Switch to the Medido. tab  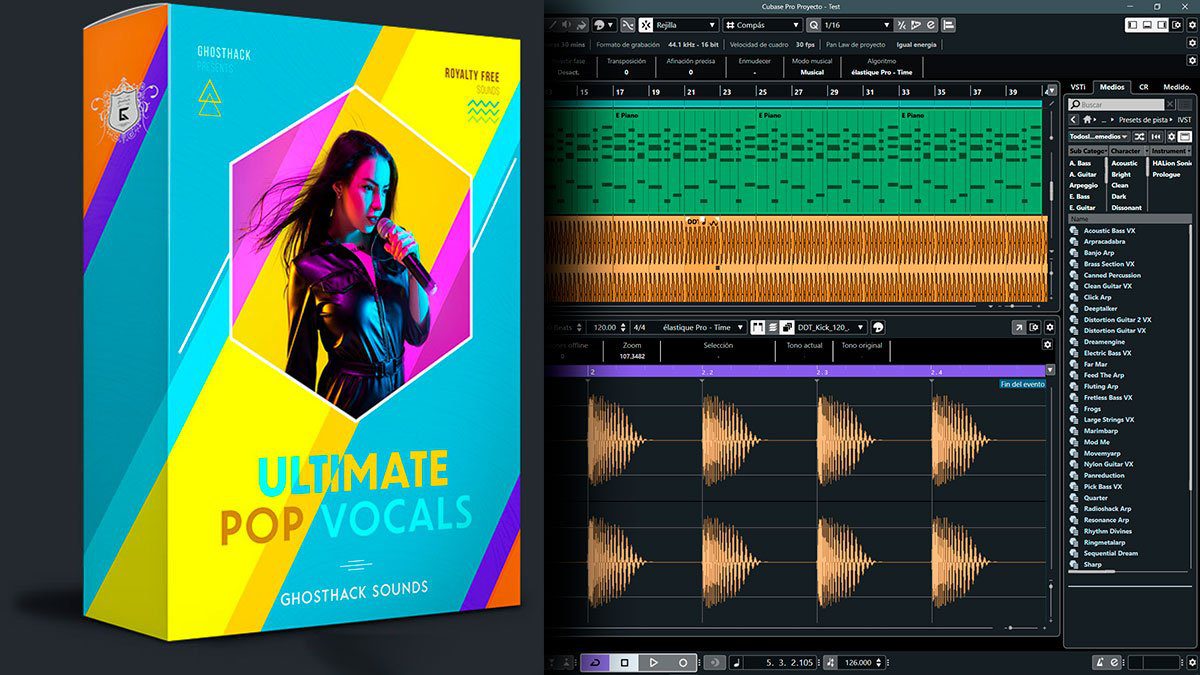[x=1176, y=87]
